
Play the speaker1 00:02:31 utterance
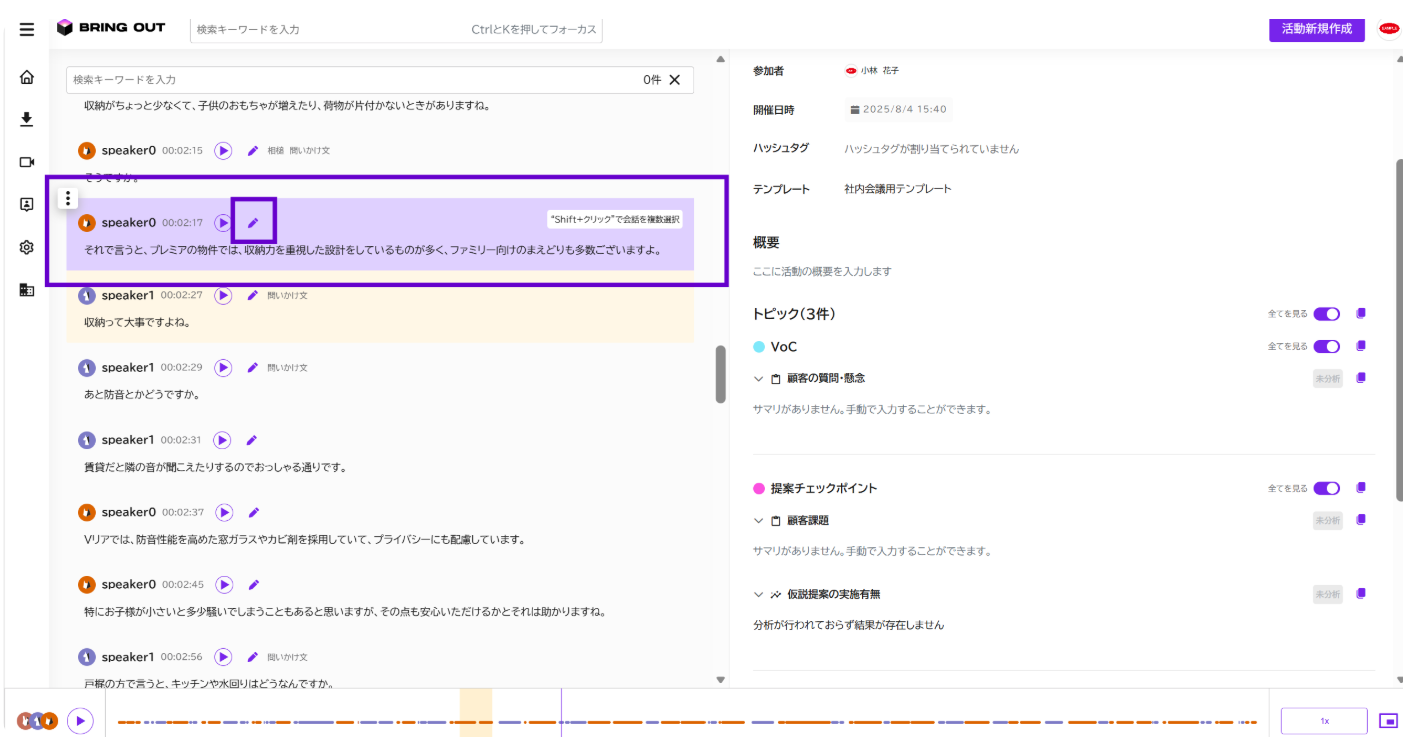click(223, 440)
